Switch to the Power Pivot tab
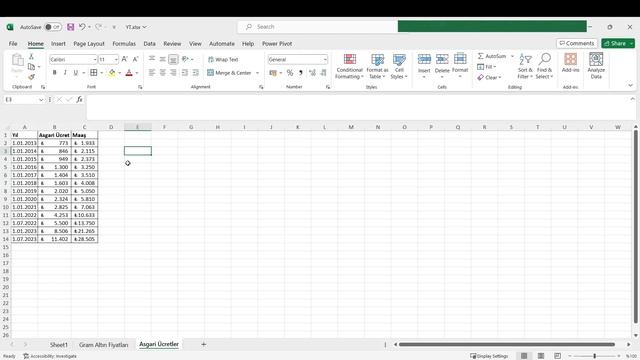The width and height of the screenshot is (640, 360). pos(277,44)
